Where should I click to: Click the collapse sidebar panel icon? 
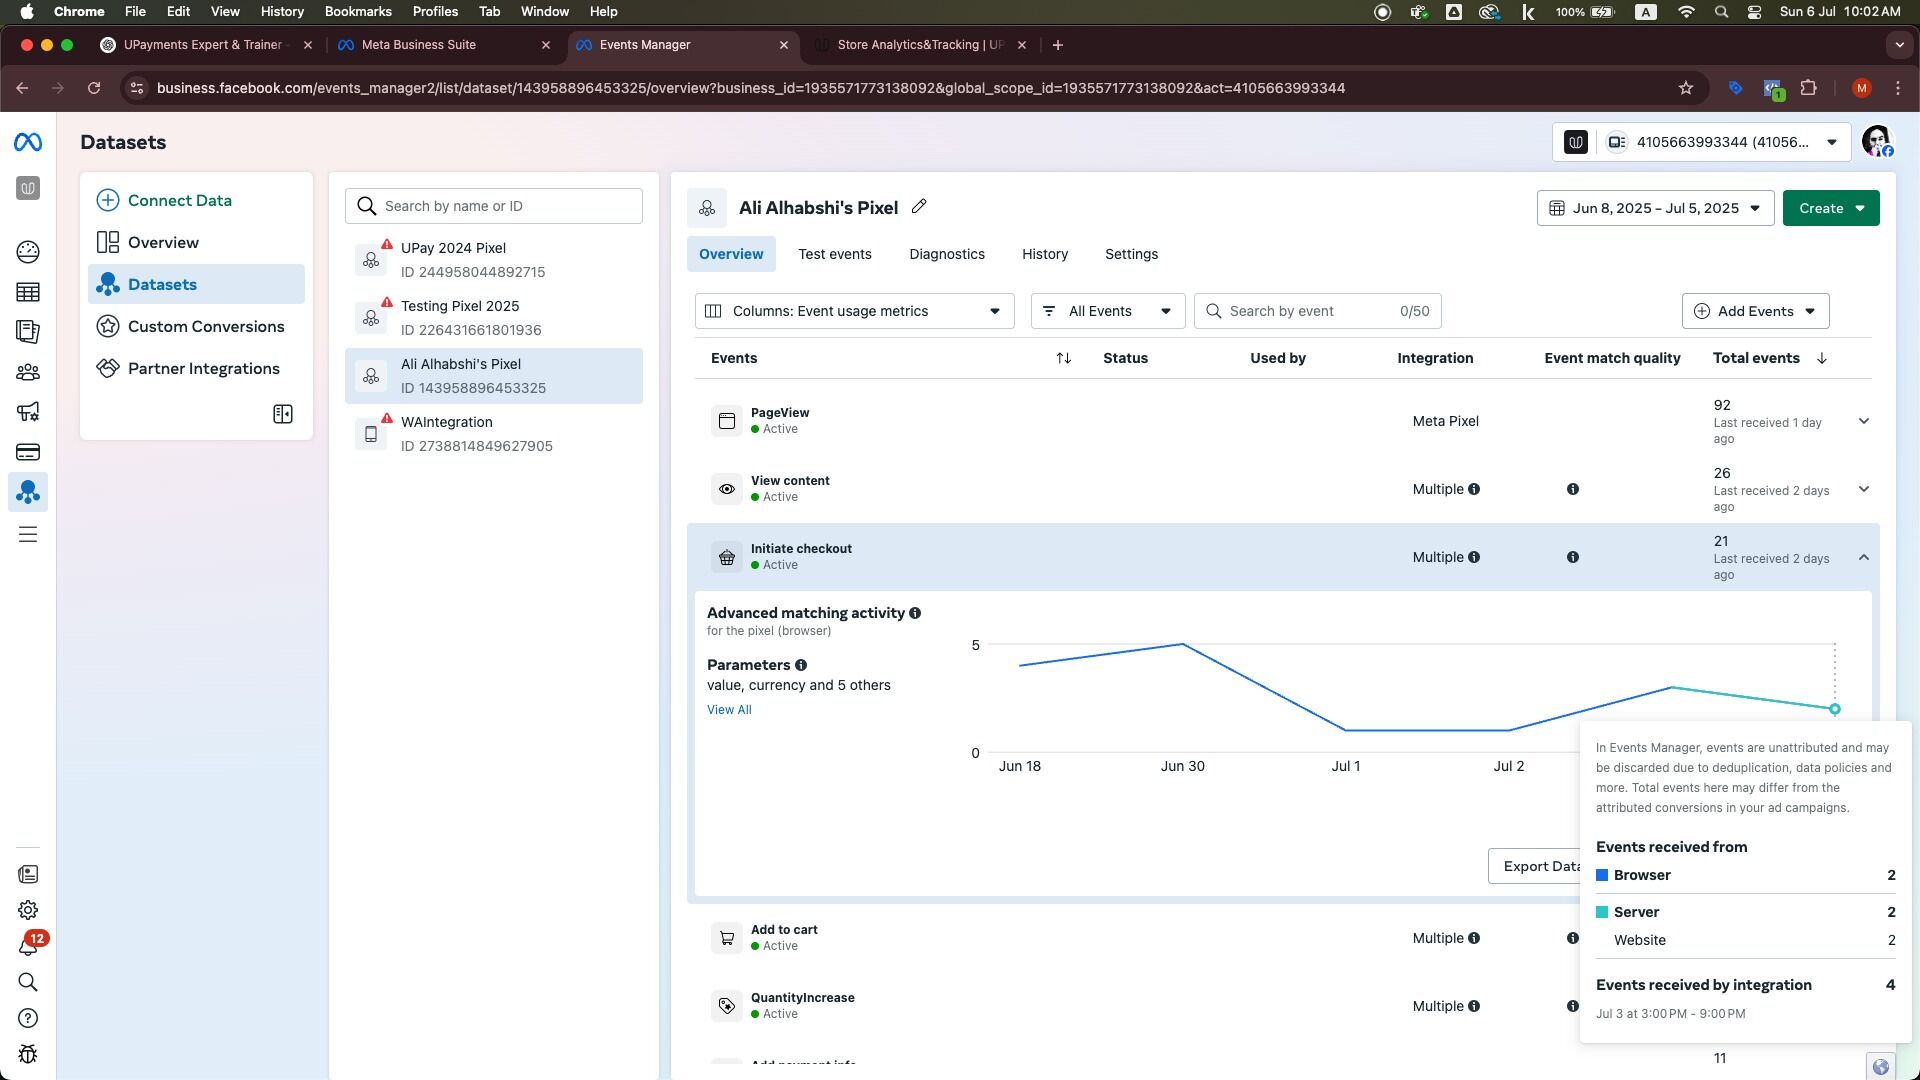(283, 414)
